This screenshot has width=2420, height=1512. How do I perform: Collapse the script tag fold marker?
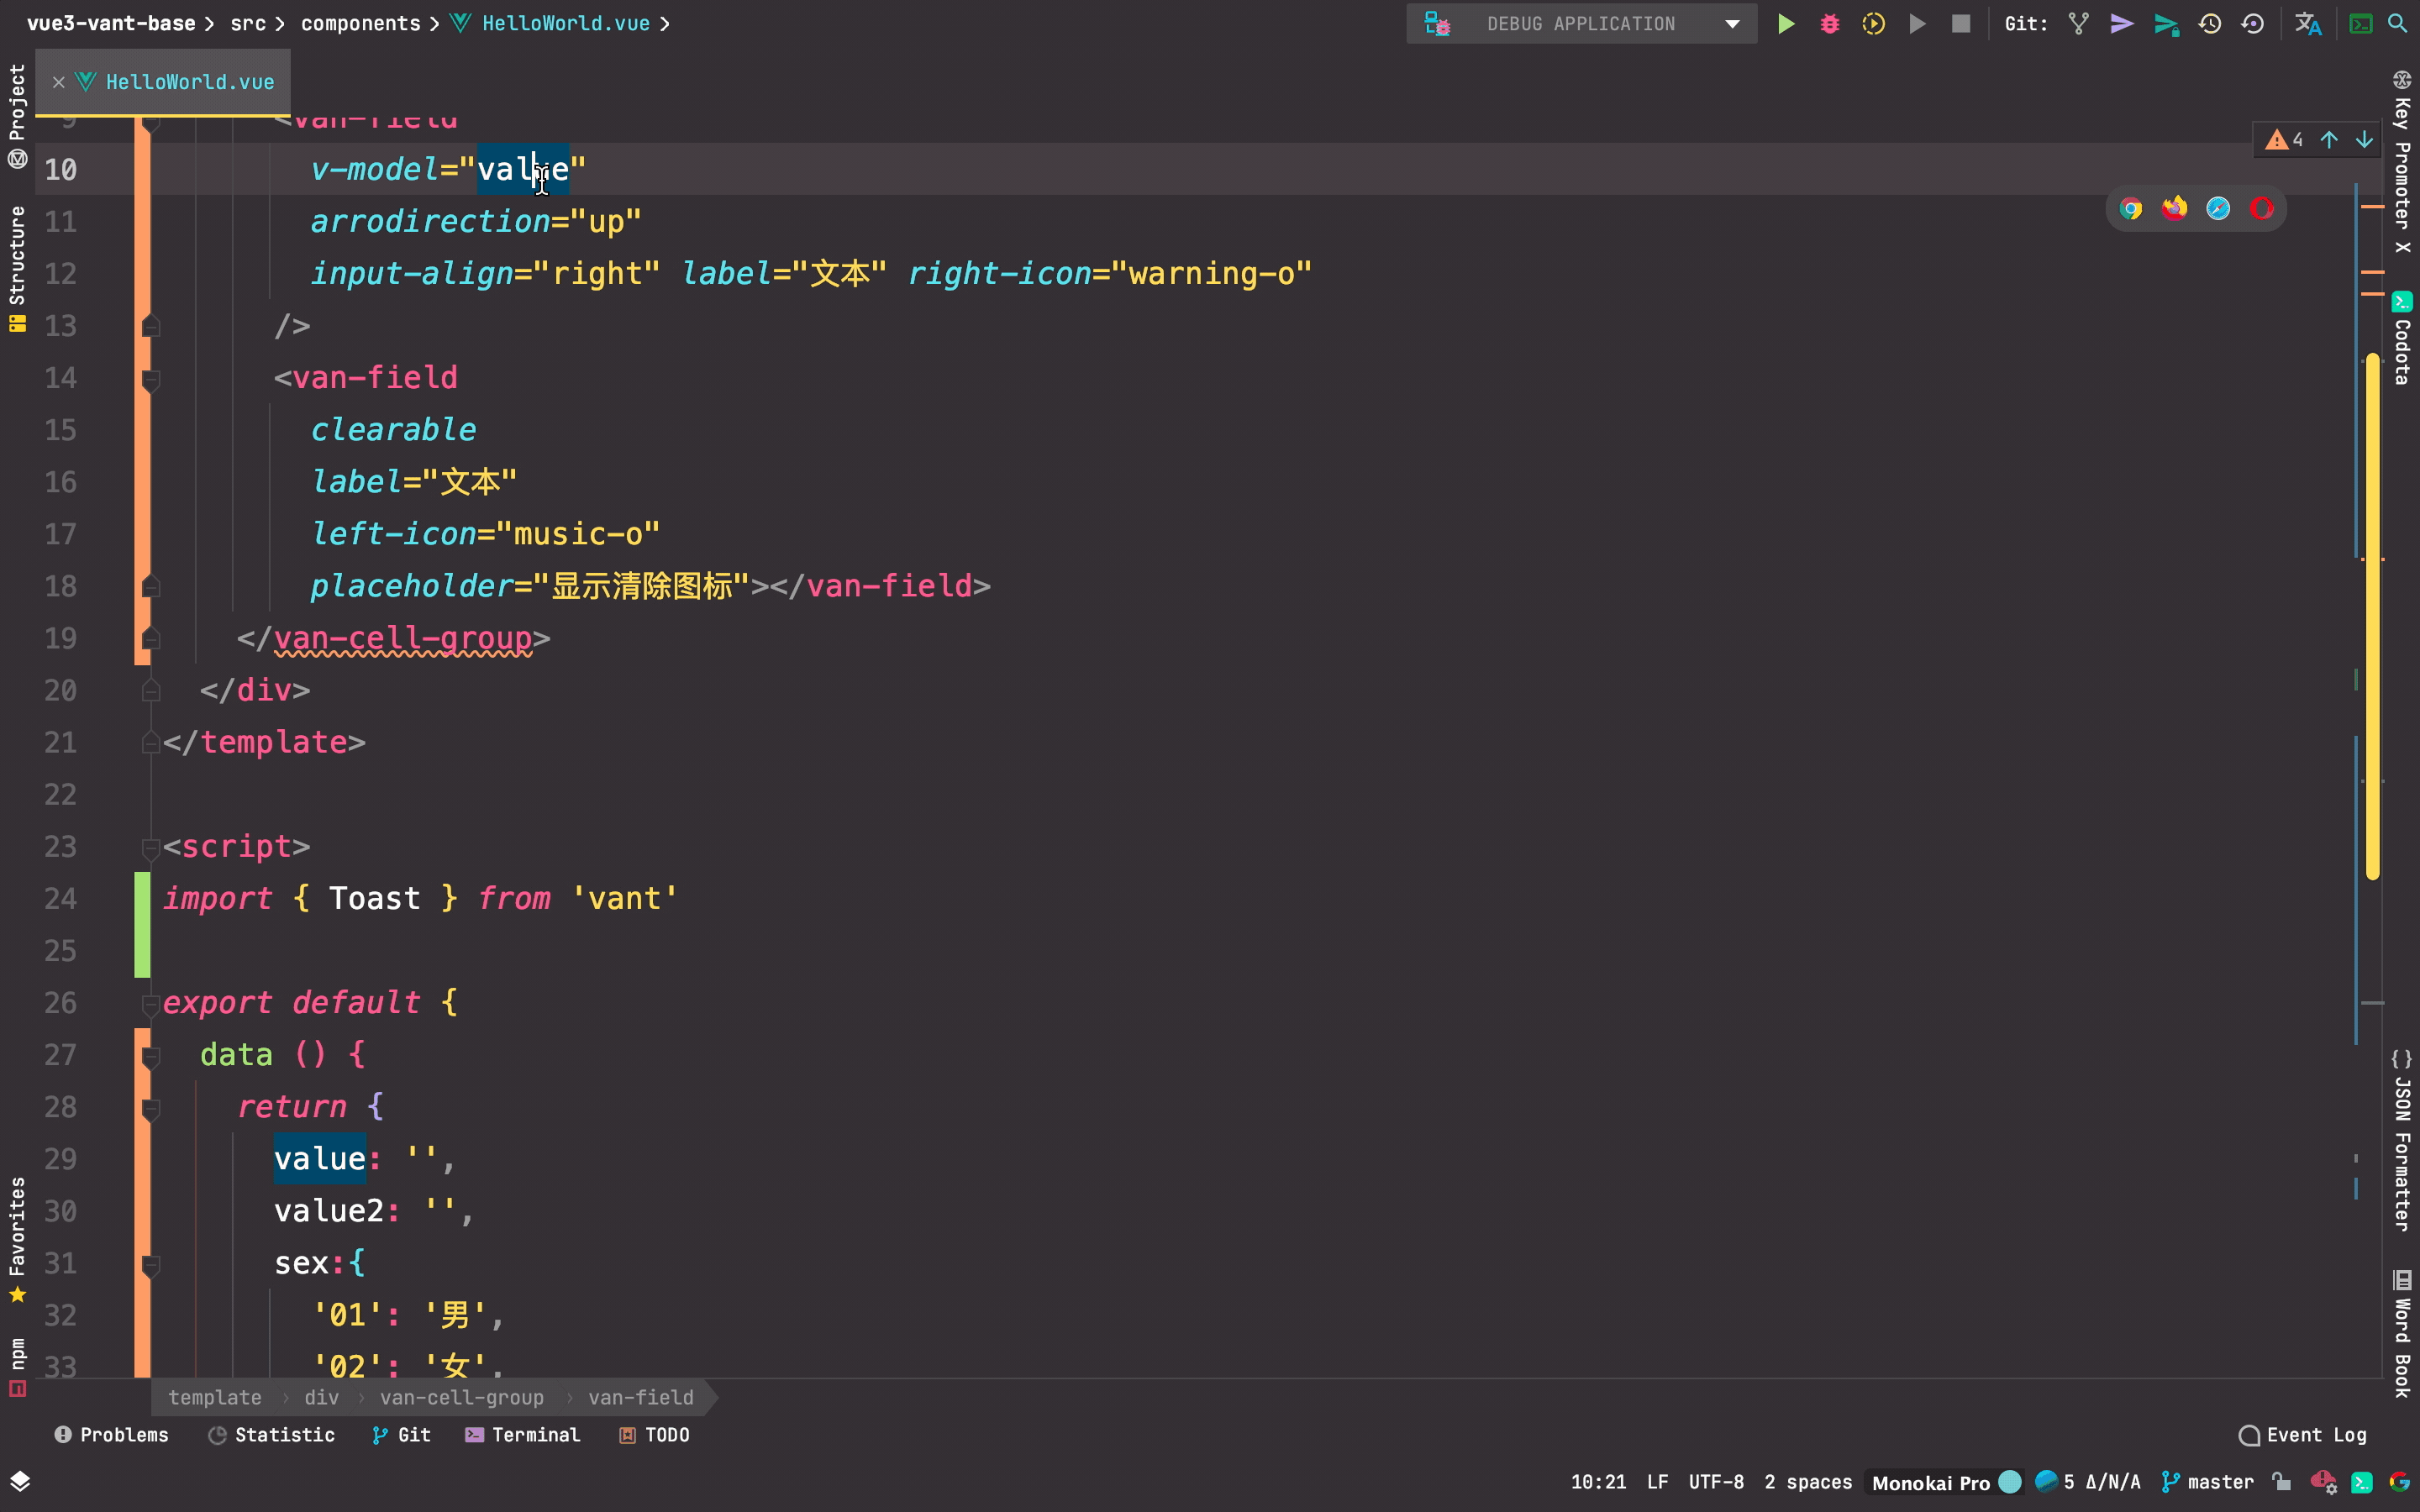pyautogui.click(x=151, y=848)
